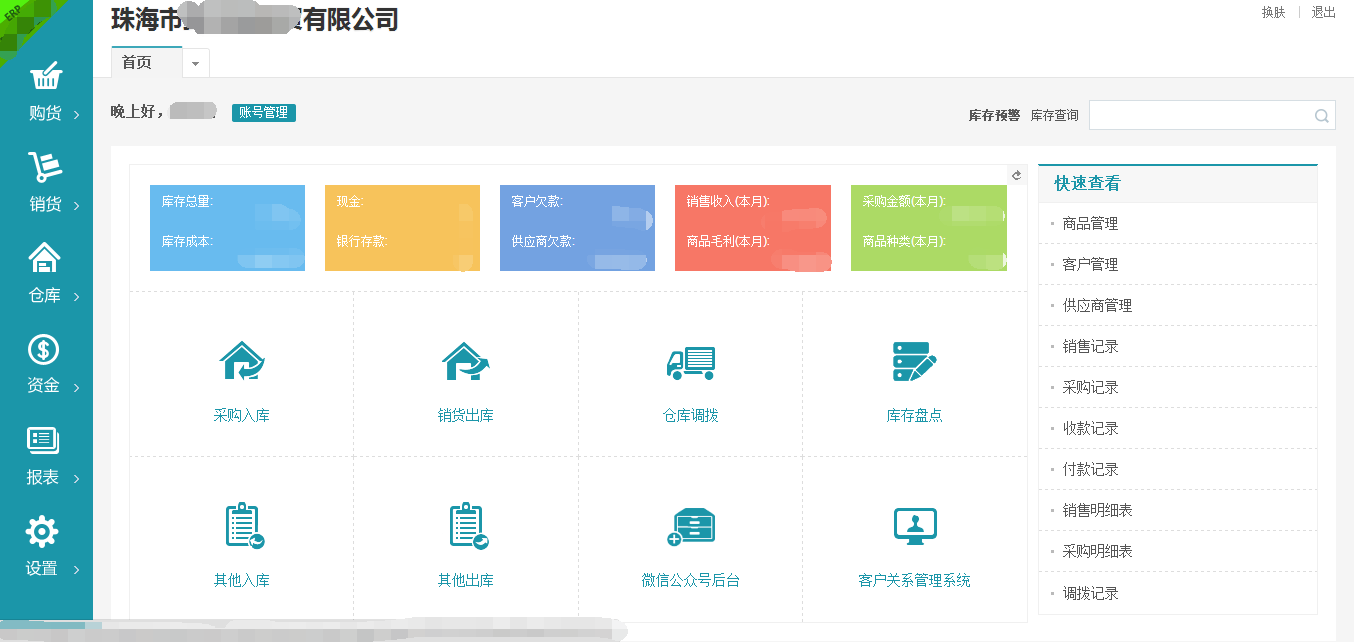This screenshot has height=642, width=1354.
Task: Expand the 购货 sidebar menu
Action: [x=45, y=93]
